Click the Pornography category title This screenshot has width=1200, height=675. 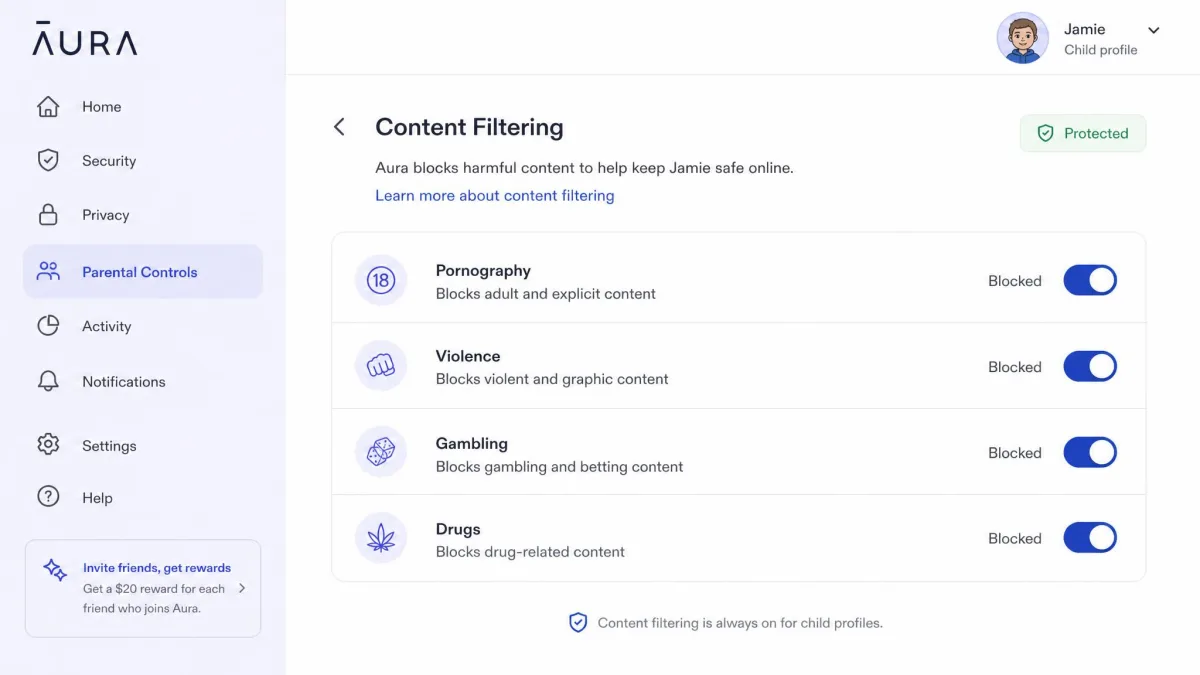pyautogui.click(x=483, y=270)
